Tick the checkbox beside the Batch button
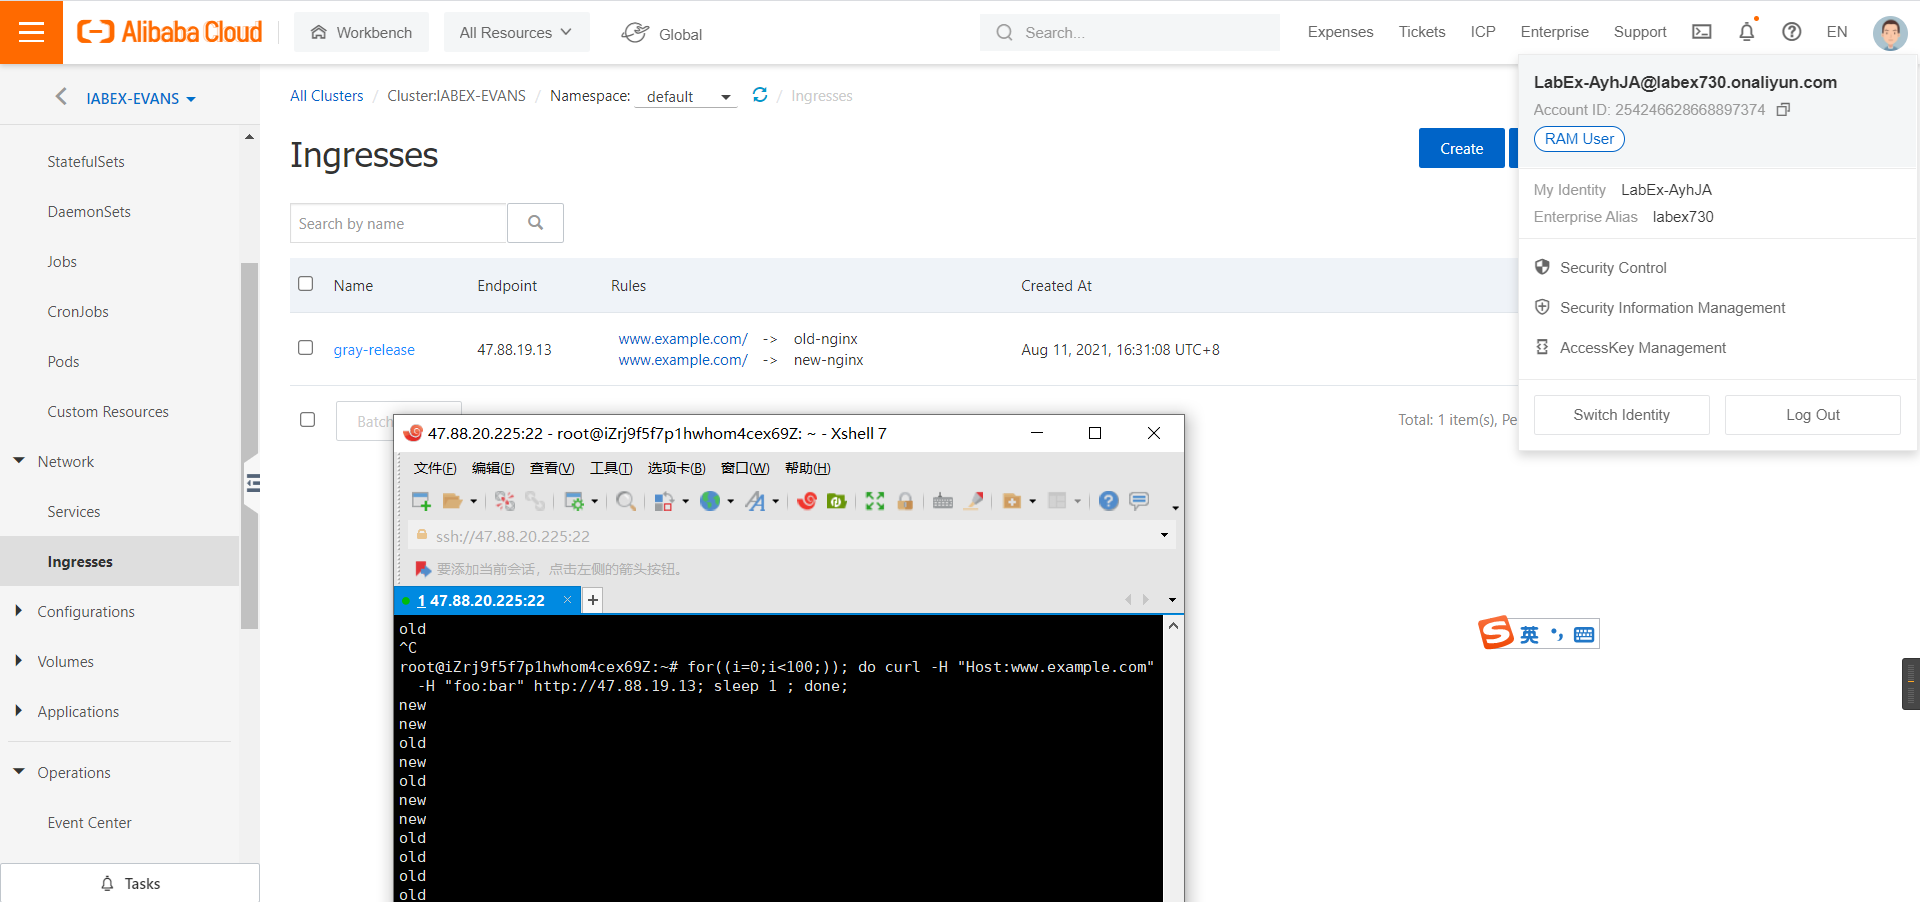Screen dimensions: 1920x902 click(306, 419)
